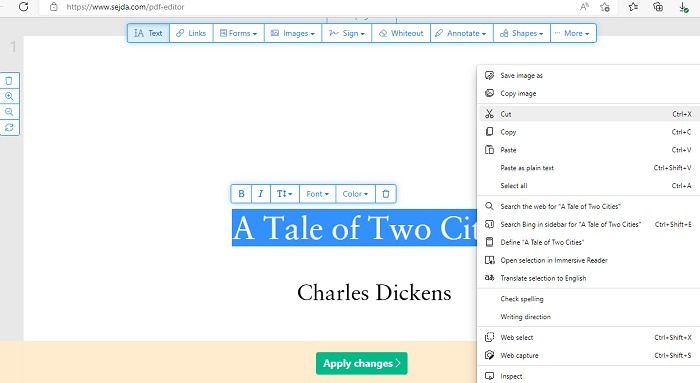Image resolution: width=700 pixels, height=383 pixels.
Task: Click the Translate icon in the context menu
Action: coord(489,278)
